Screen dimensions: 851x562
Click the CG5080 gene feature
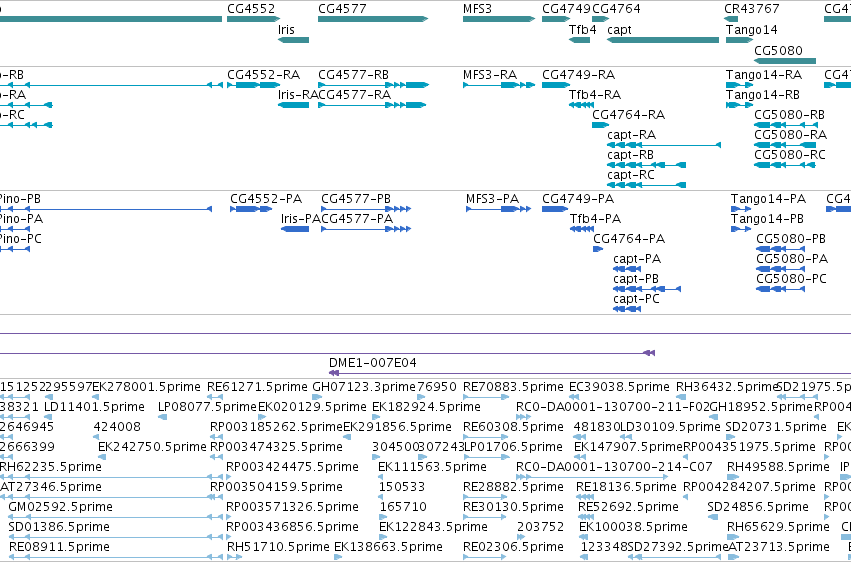pyautogui.click(x=785, y=61)
